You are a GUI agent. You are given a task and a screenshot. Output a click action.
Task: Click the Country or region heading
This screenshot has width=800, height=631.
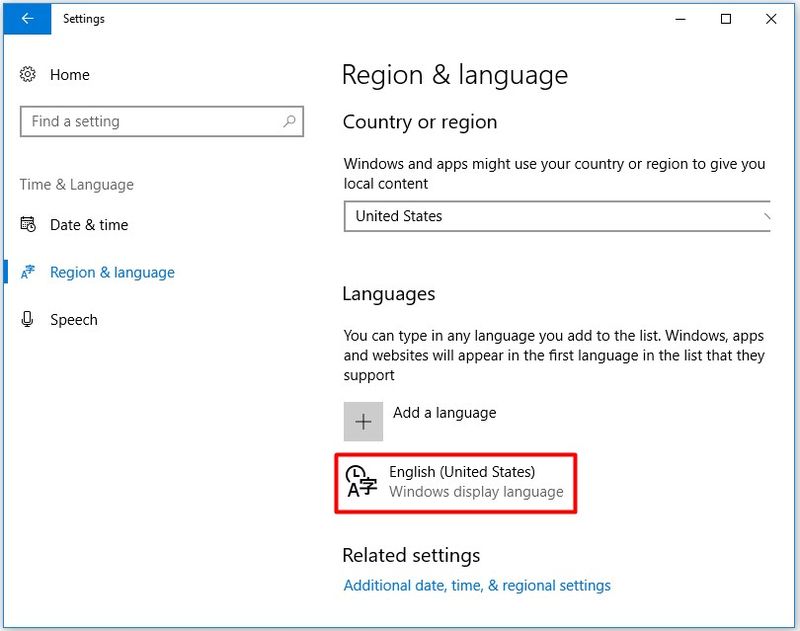click(420, 122)
